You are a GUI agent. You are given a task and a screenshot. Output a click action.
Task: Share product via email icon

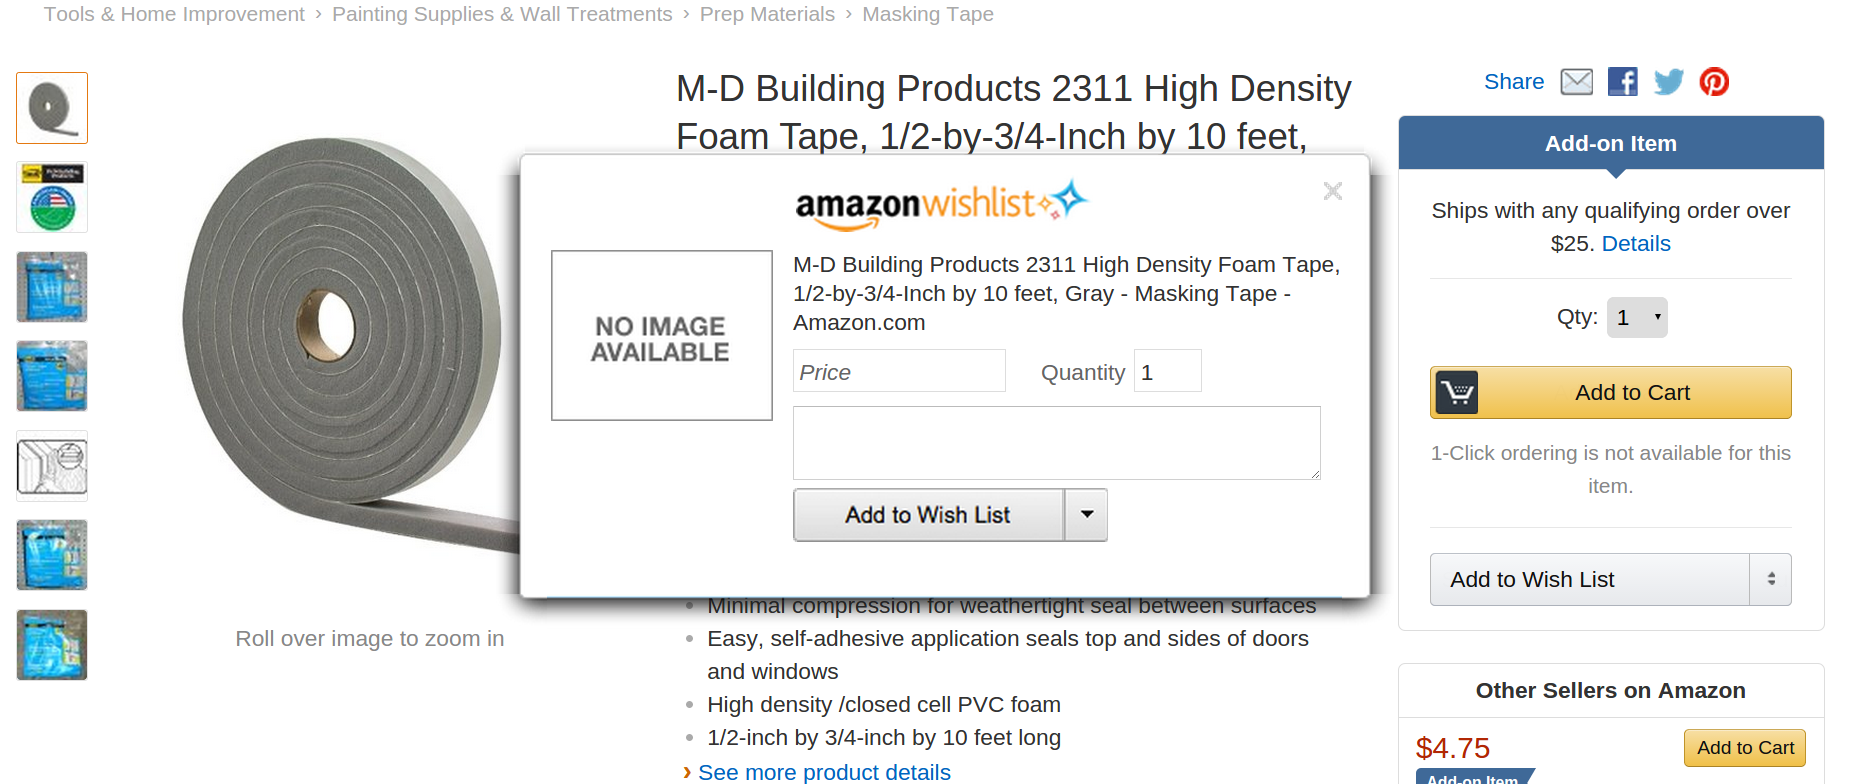tap(1576, 82)
